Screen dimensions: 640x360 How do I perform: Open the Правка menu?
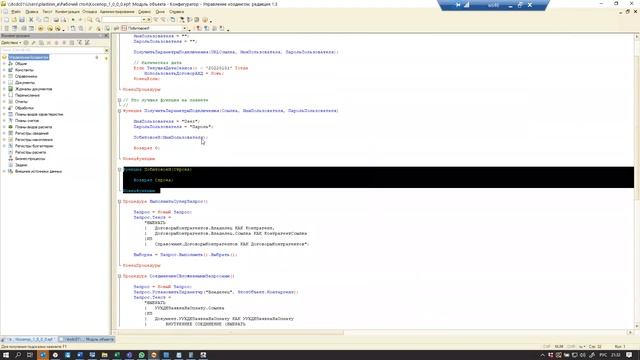[31, 12]
